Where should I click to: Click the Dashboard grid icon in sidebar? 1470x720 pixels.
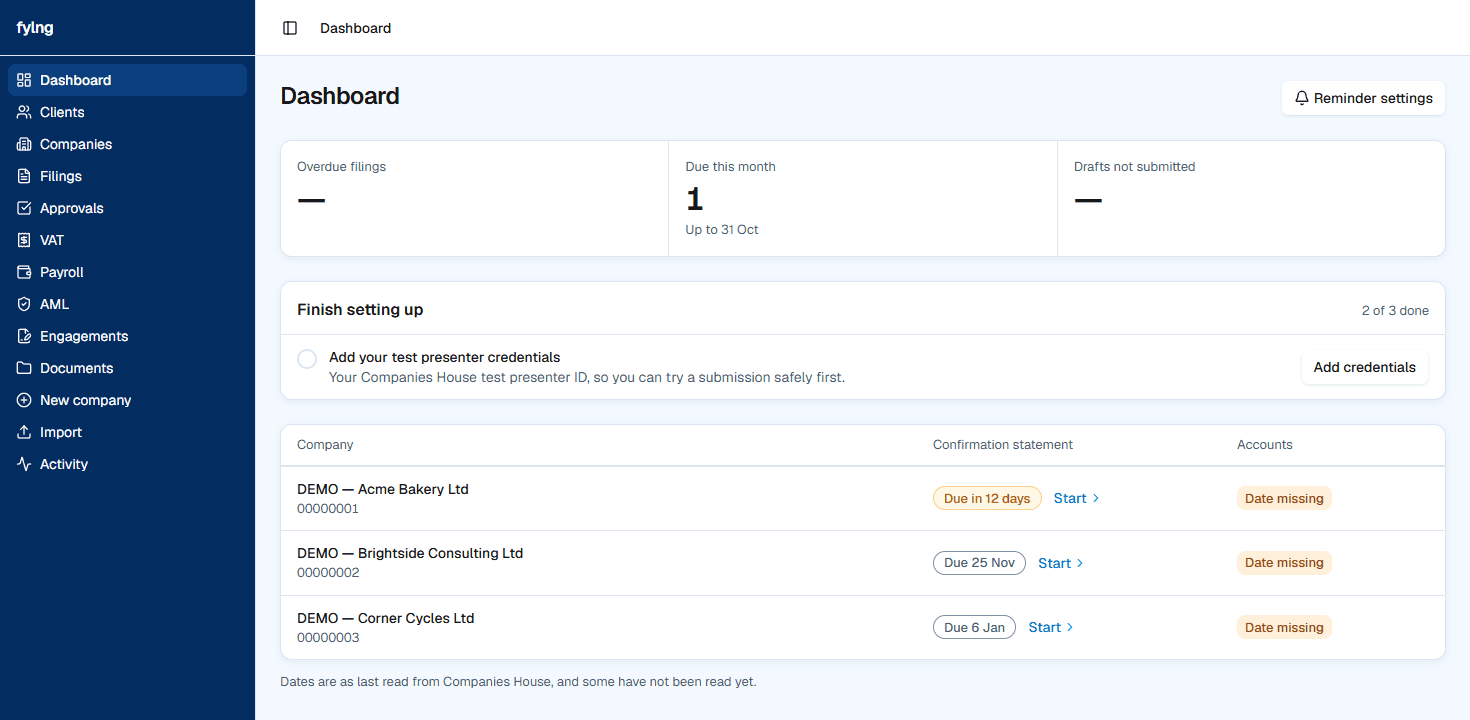[x=24, y=80]
